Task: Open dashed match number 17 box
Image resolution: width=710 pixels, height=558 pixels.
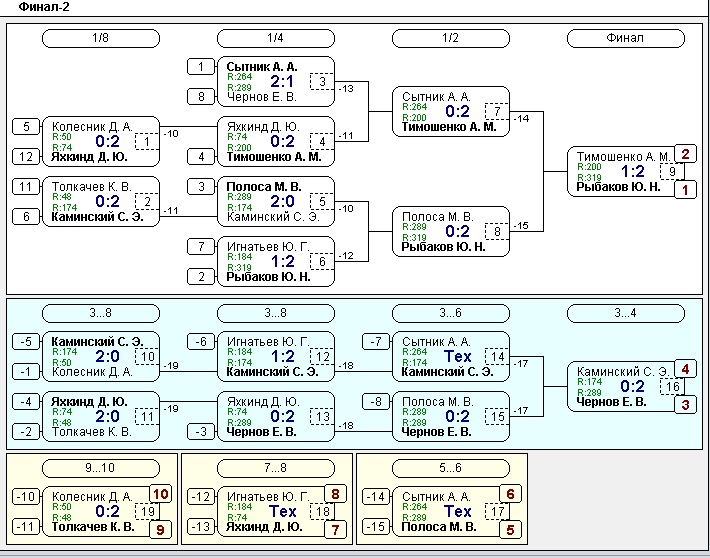Action: (497, 512)
